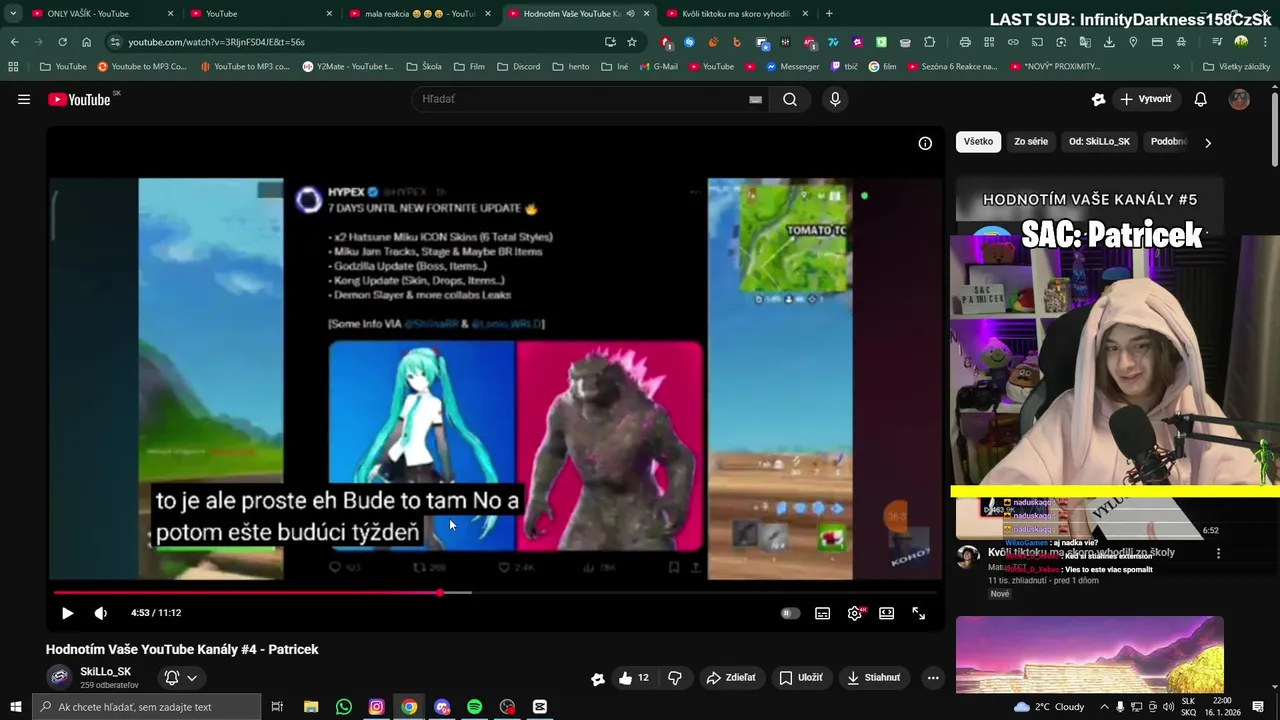Open options for Kvôli tiktoku recommended video
The width and height of the screenshot is (1280, 720).
pos(1218,553)
